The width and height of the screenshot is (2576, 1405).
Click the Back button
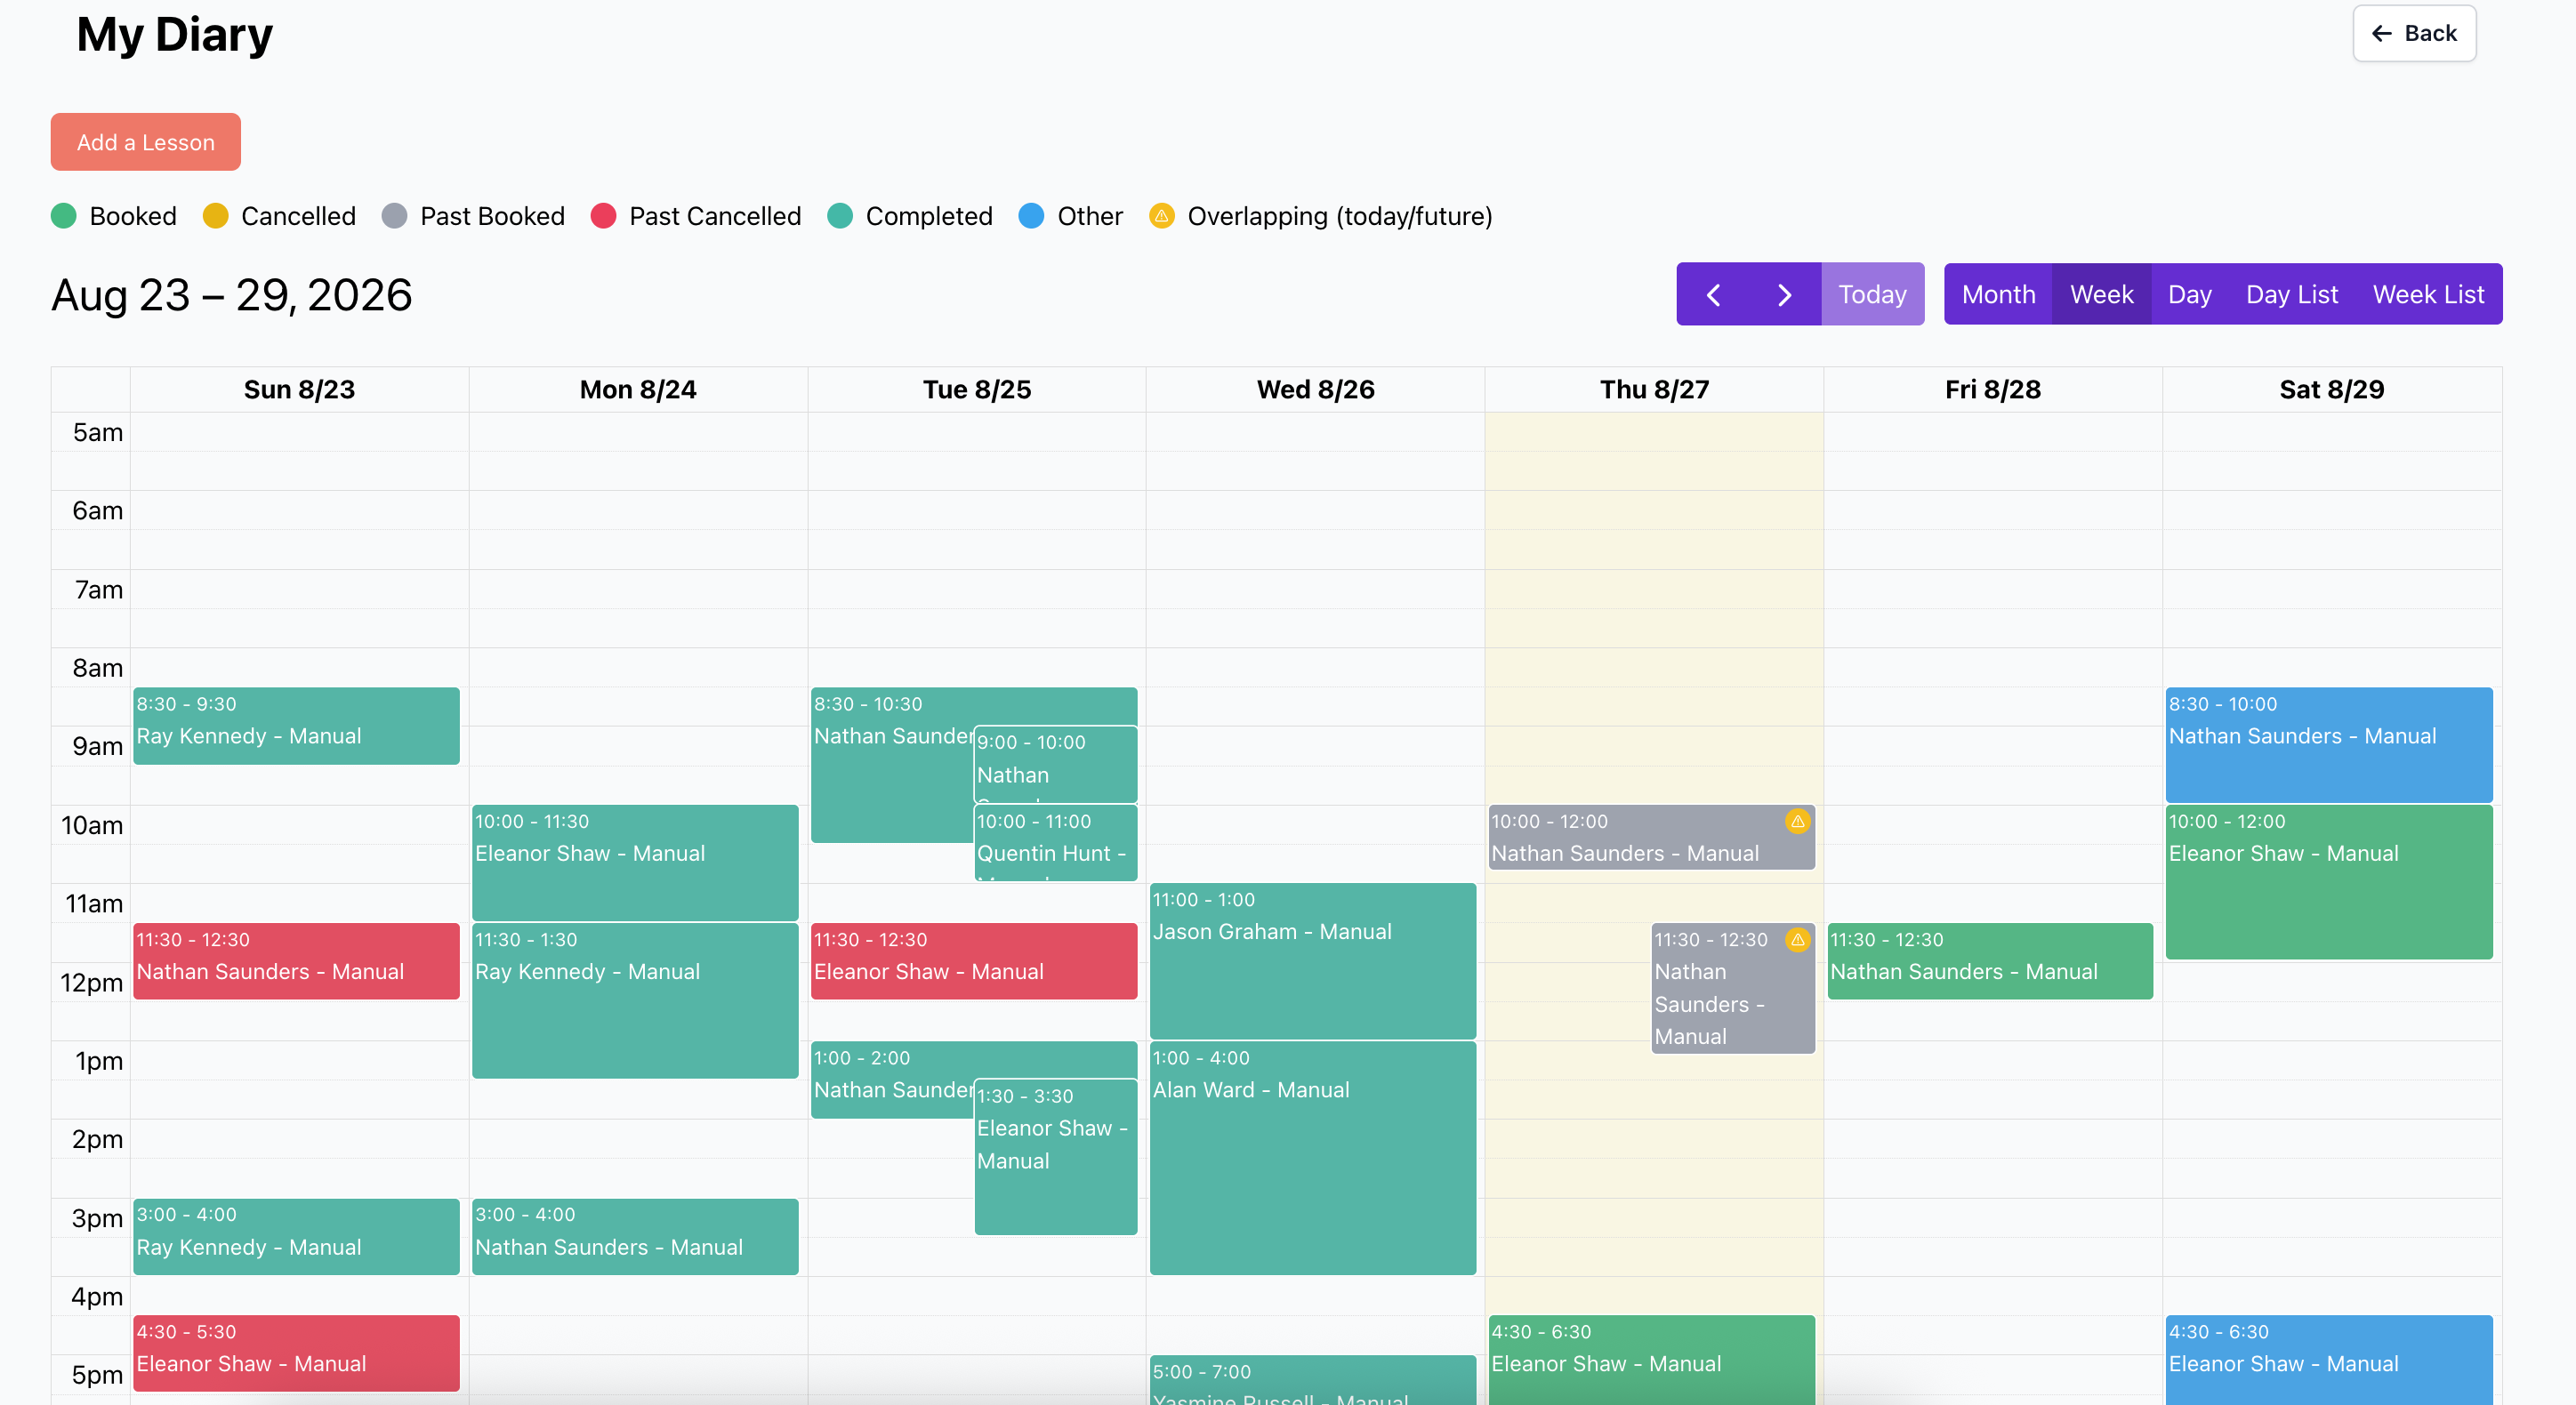coord(2414,33)
